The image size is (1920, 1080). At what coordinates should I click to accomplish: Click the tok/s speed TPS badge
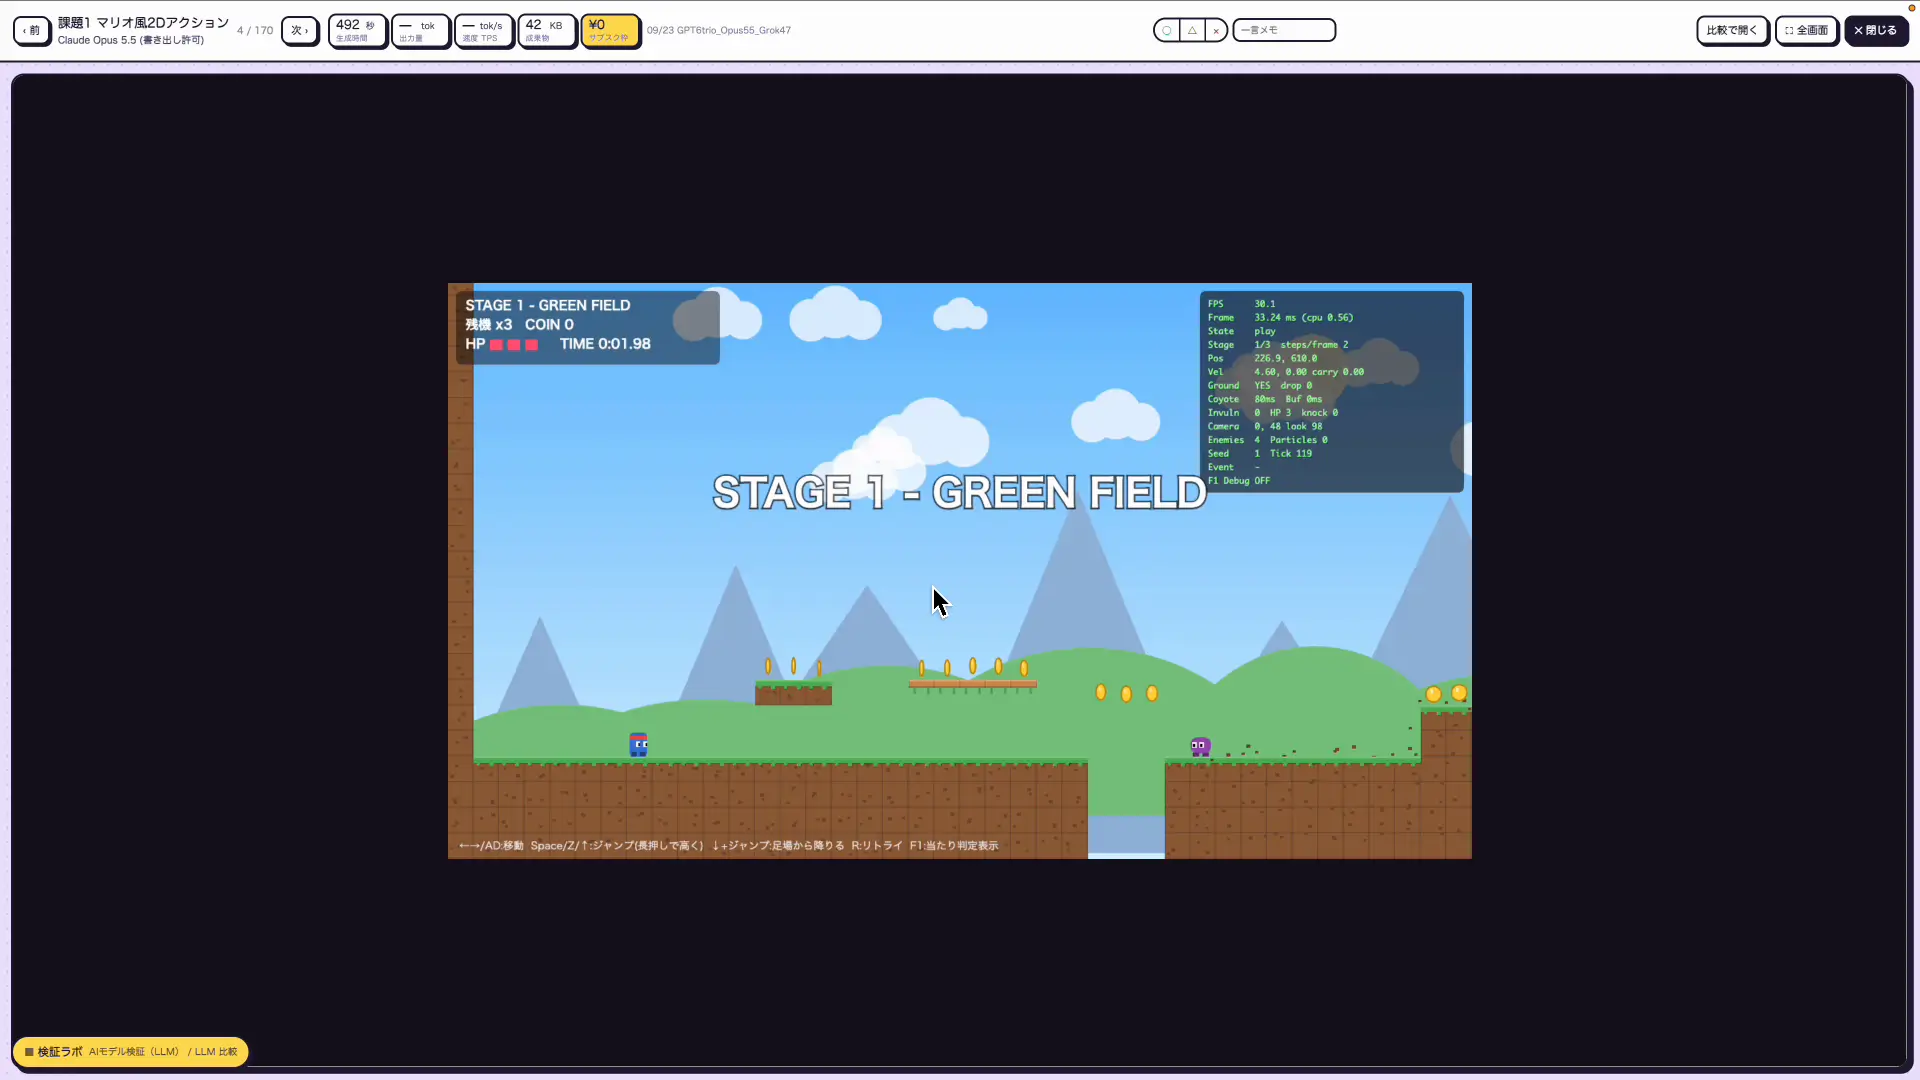[484, 30]
